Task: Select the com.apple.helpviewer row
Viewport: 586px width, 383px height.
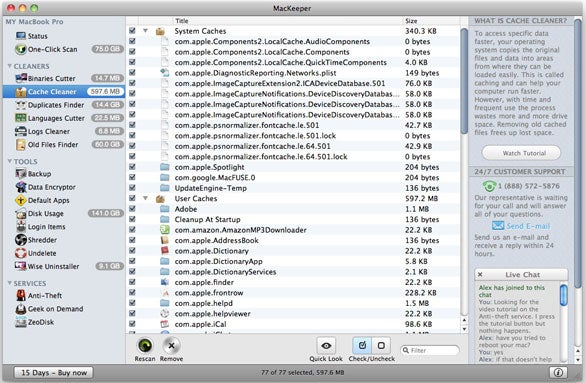Action: [x=293, y=313]
